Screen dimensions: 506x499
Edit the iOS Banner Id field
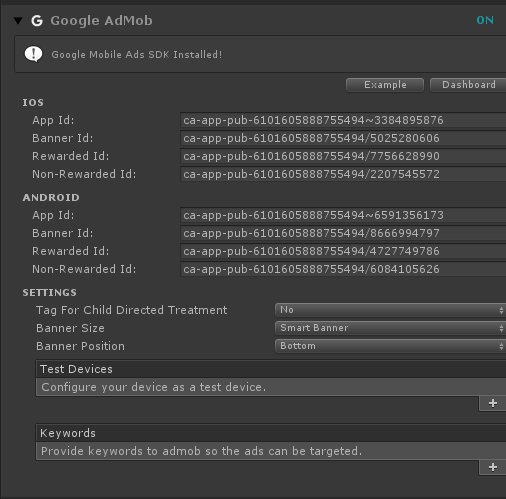(x=343, y=138)
